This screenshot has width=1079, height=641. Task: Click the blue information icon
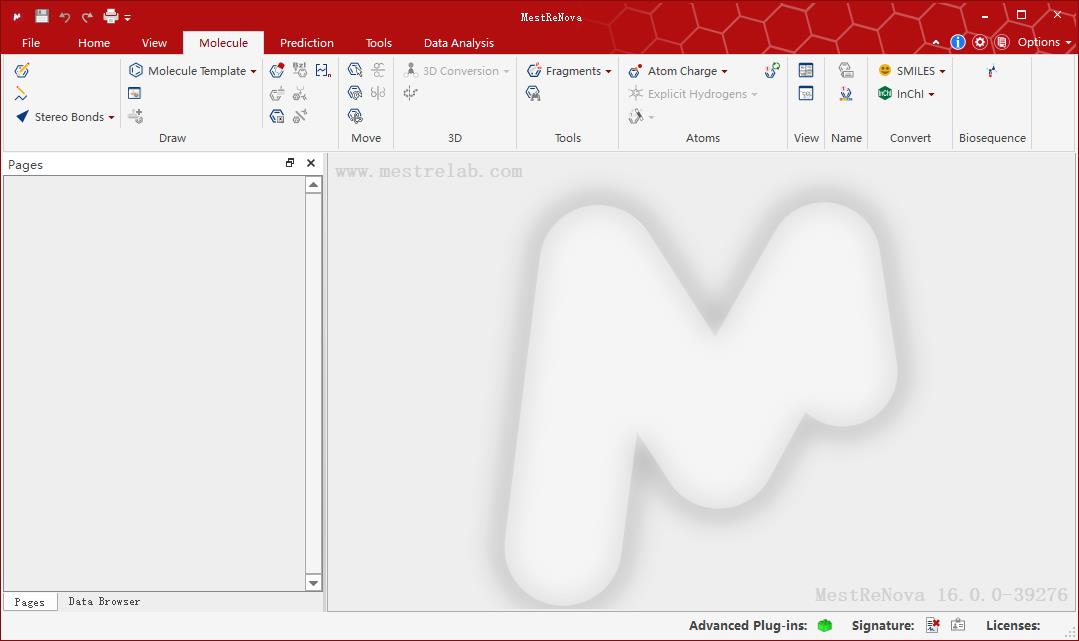pos(958,42)
